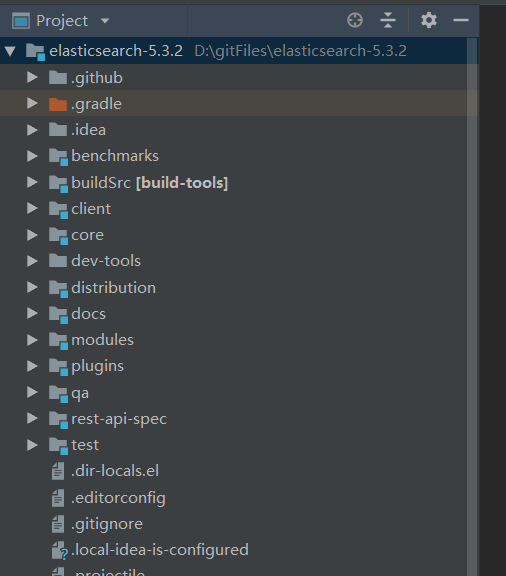Expand the test folder arrow
The image size is (506, 576).
tap(32, 445)
